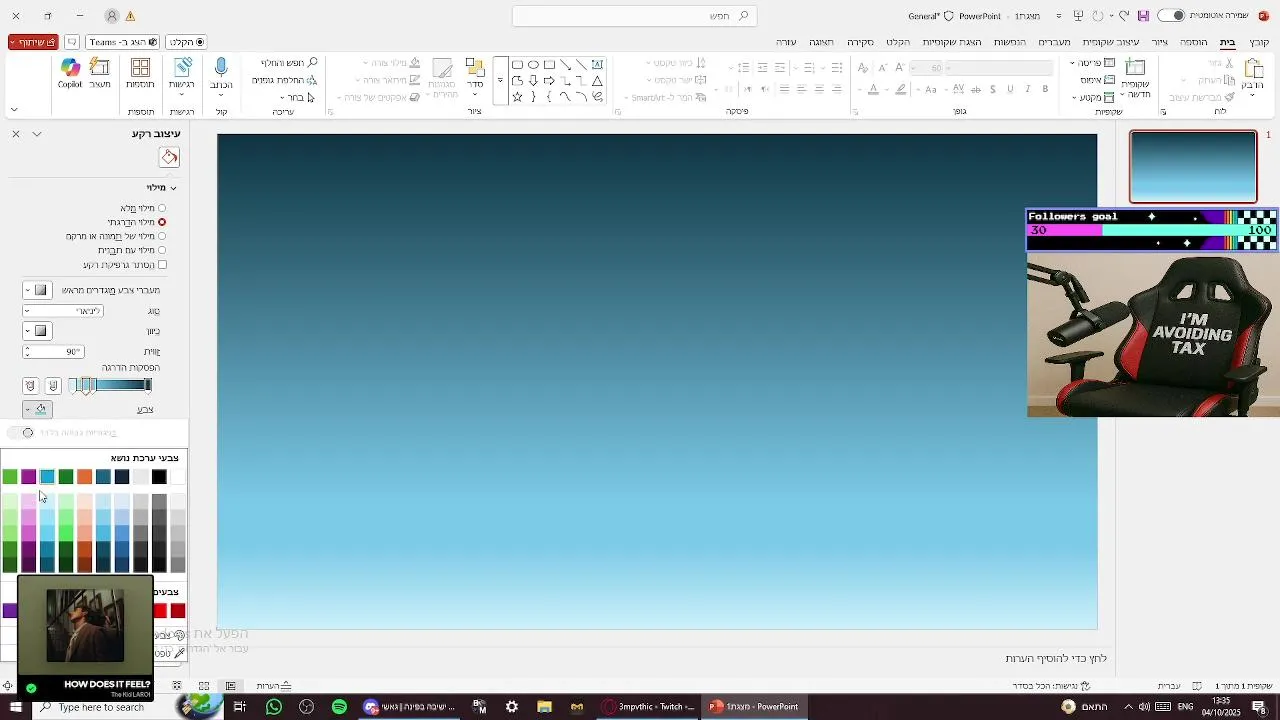Open the Sensitivity (רגישות) ribbon icon
Screen dimensions: 1280x720
click(x=182, y=73)
